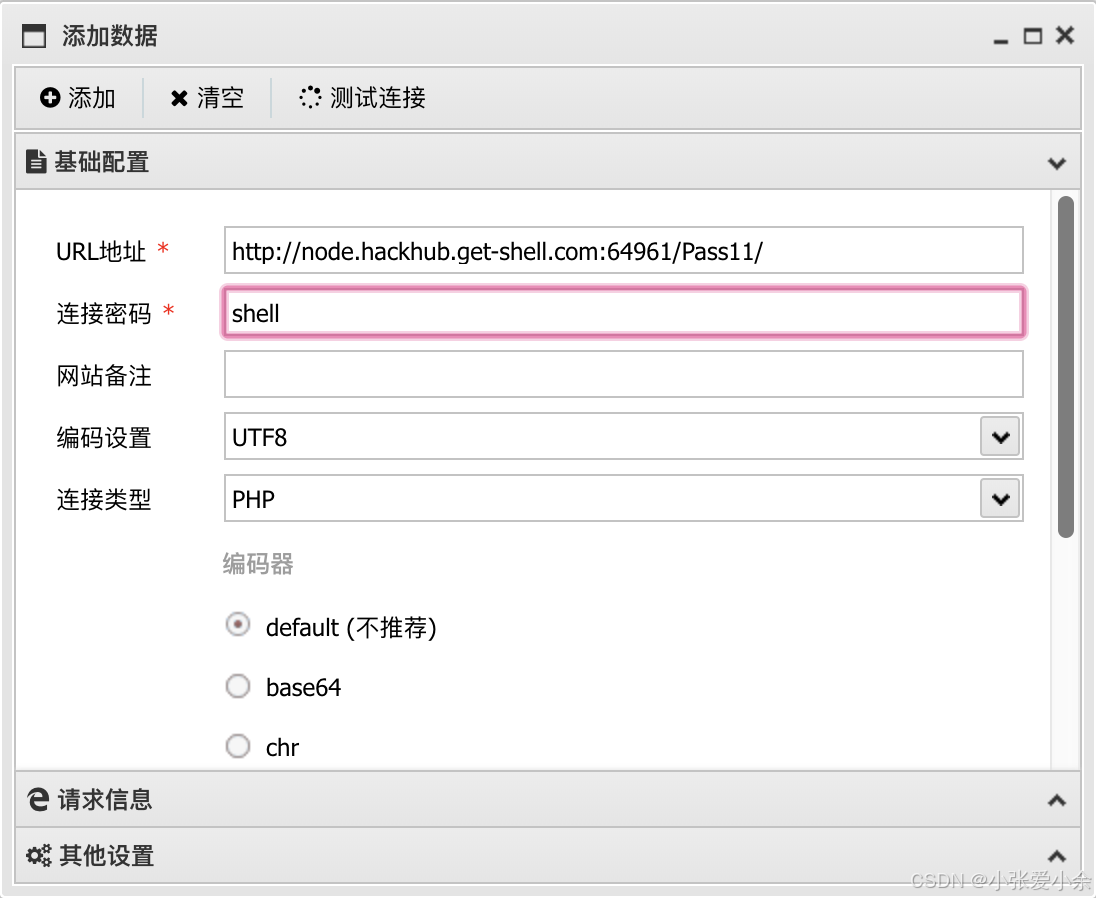This screenshot has width=1096, height=898.
Task: Click the 编码器 label text
Action: point(258,563)
